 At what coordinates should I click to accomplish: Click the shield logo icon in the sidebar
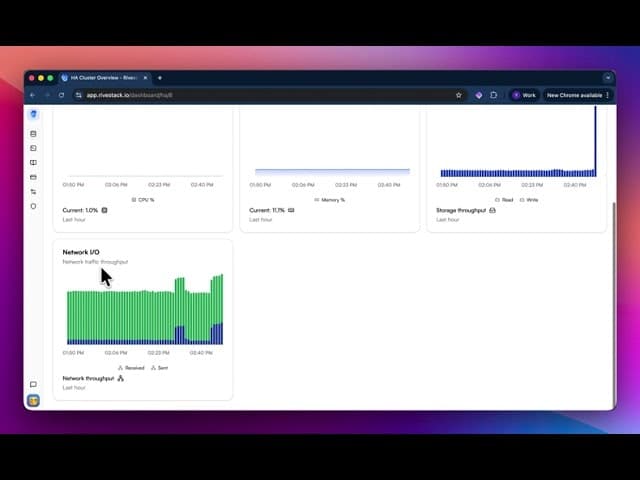click(x=33, y=114)
